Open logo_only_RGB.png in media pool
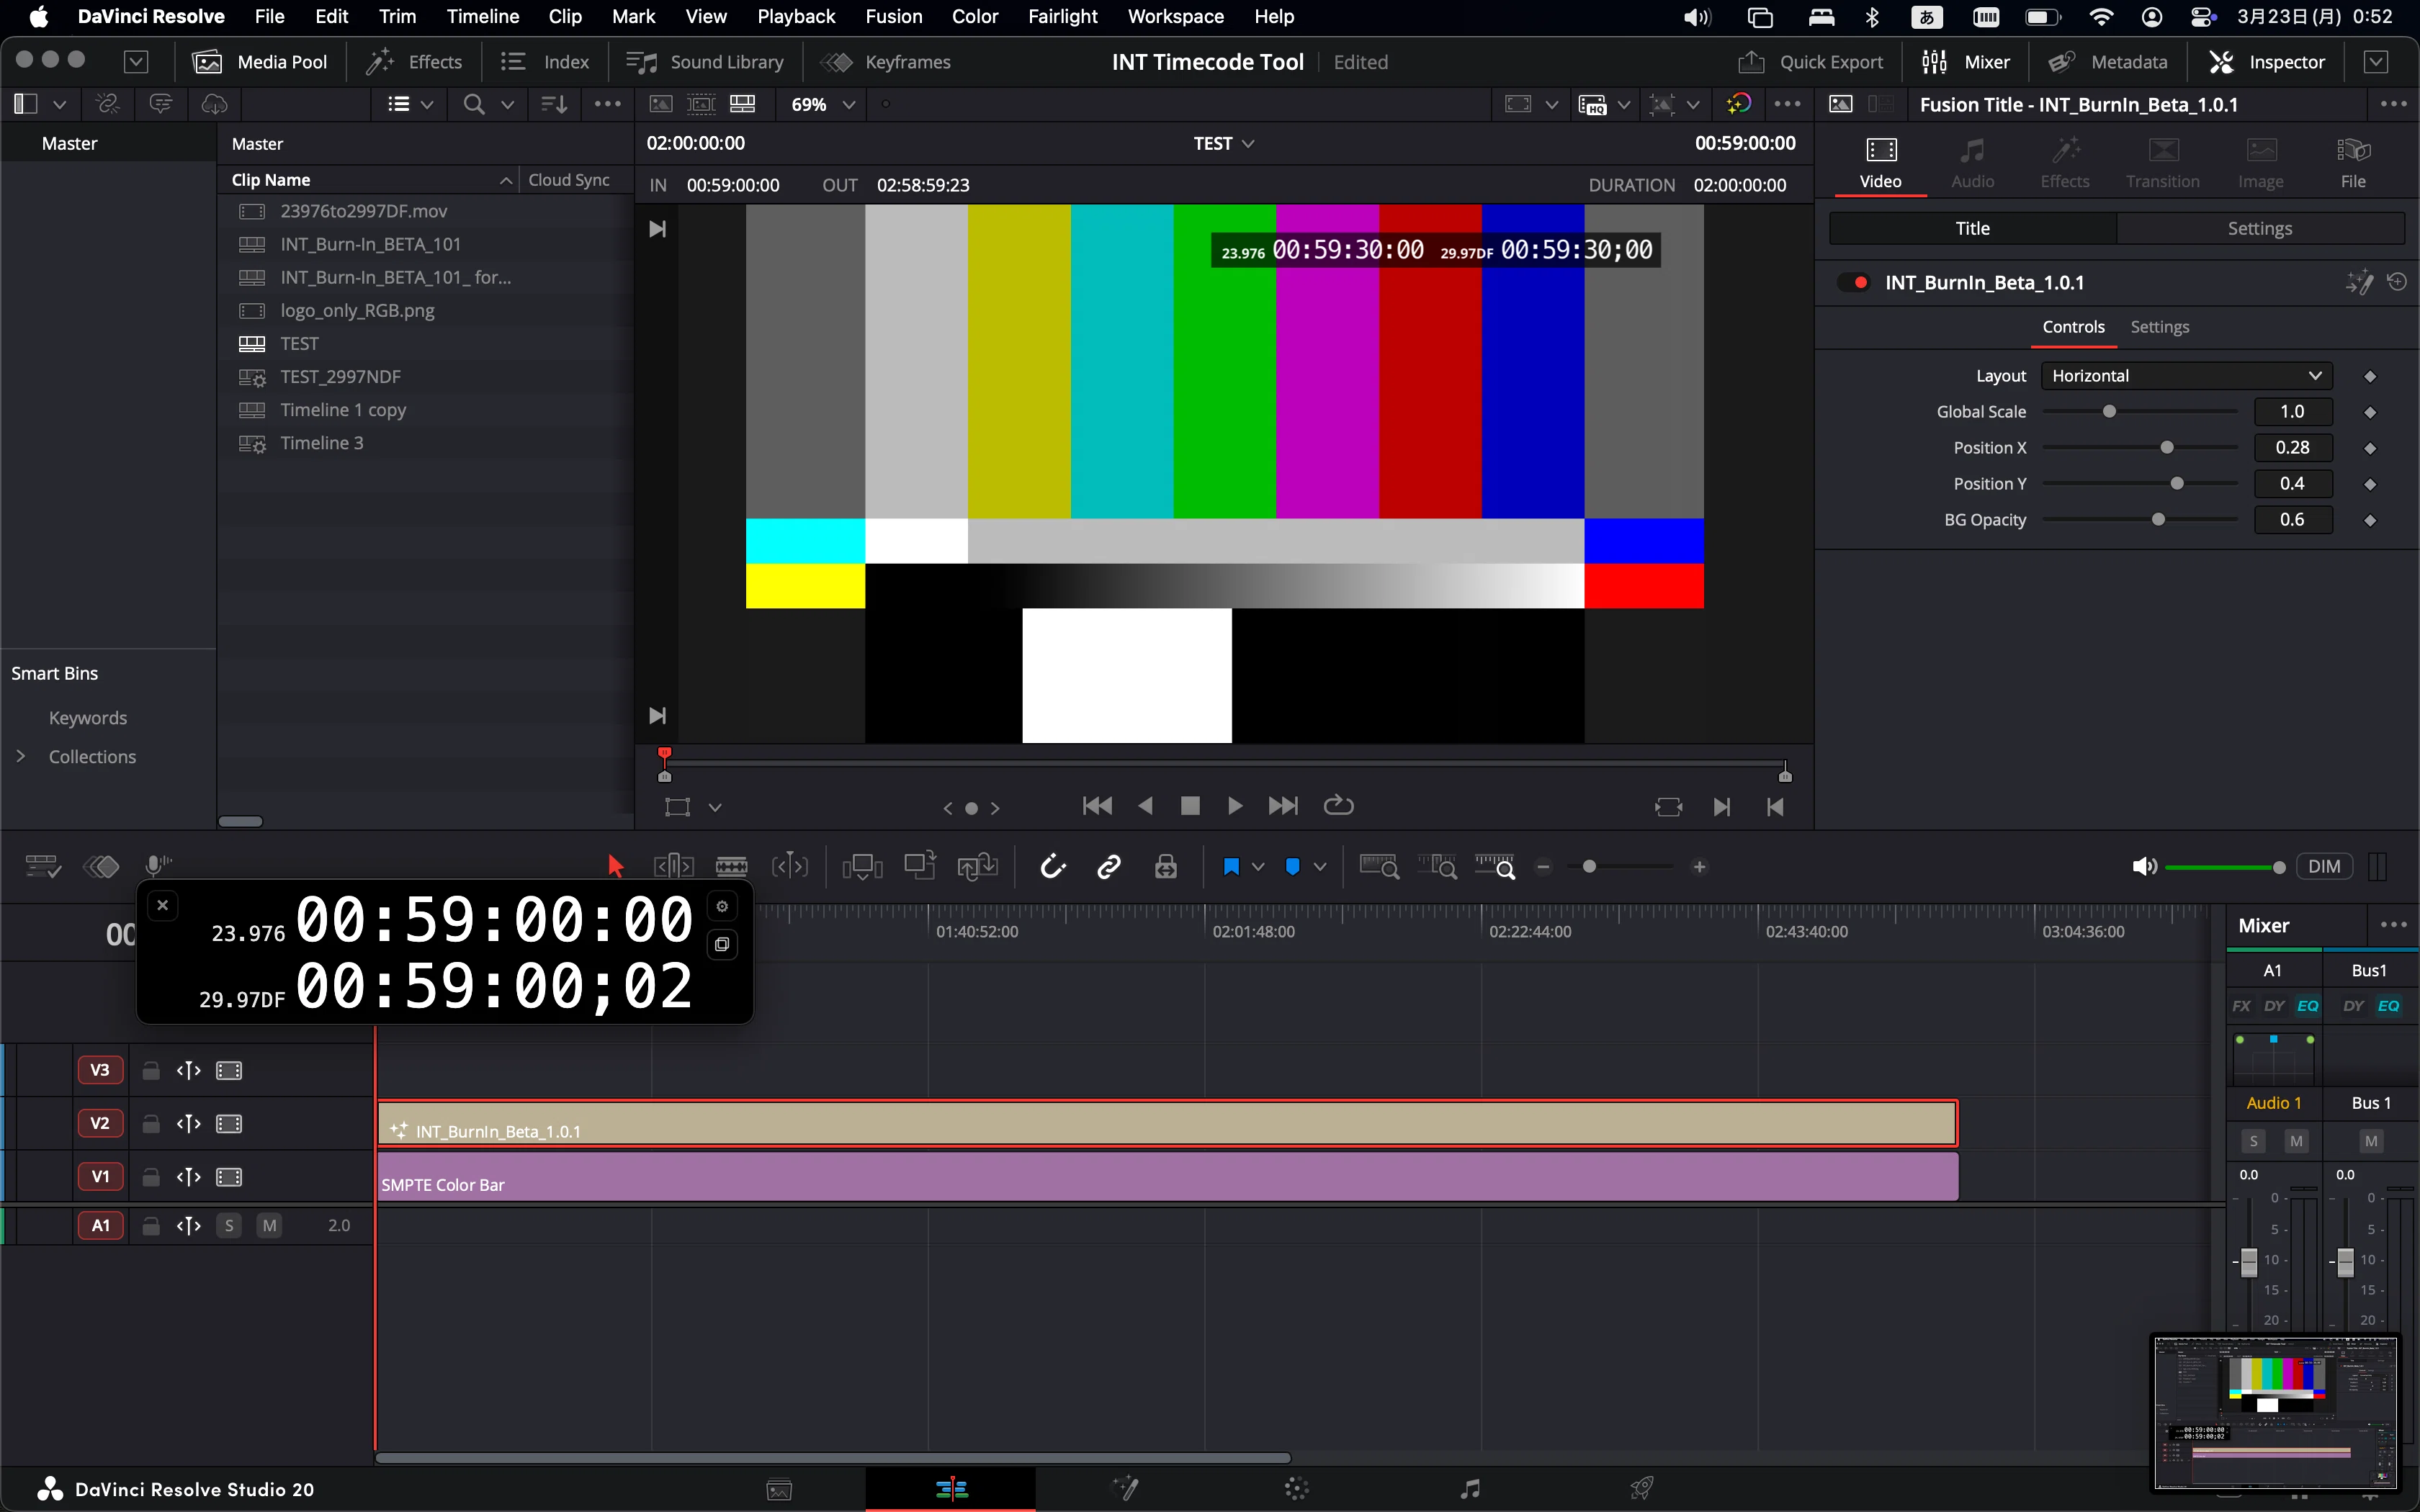 pos(357,310)
